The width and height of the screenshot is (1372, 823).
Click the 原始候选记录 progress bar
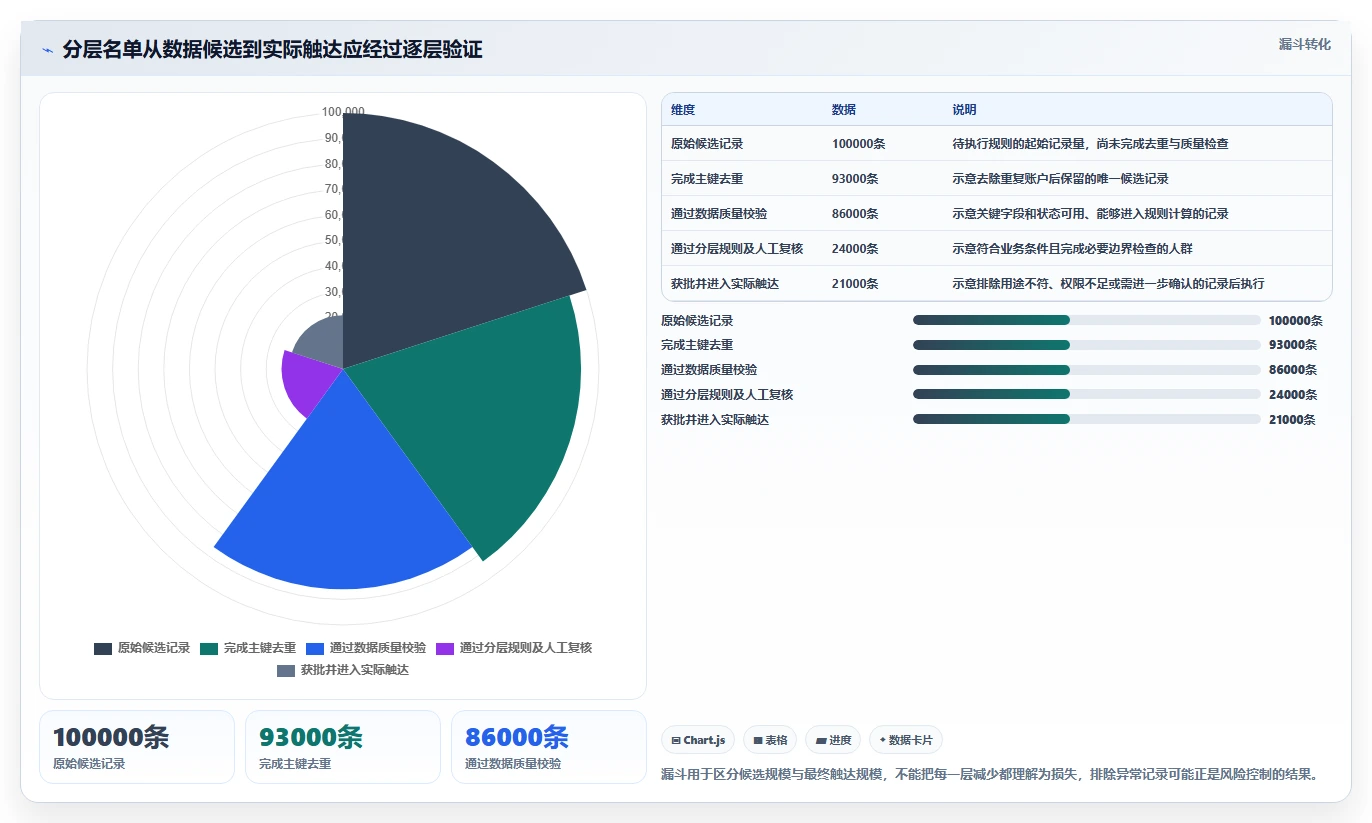(x=1086, y=320)
